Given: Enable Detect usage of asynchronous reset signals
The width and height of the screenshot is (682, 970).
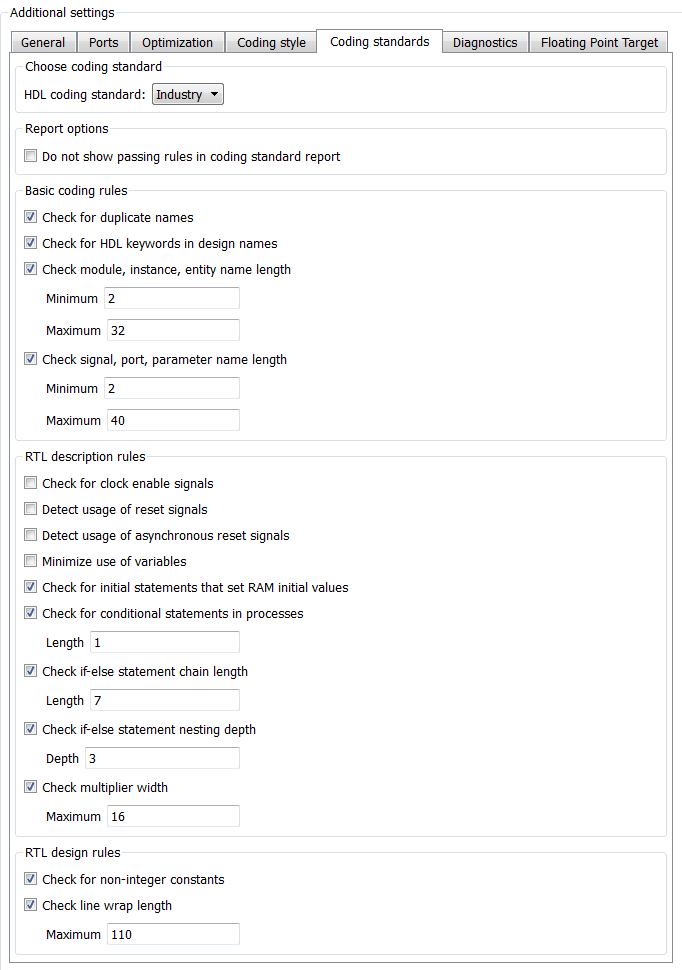Looking at the screenshot, I should [32, 536].
